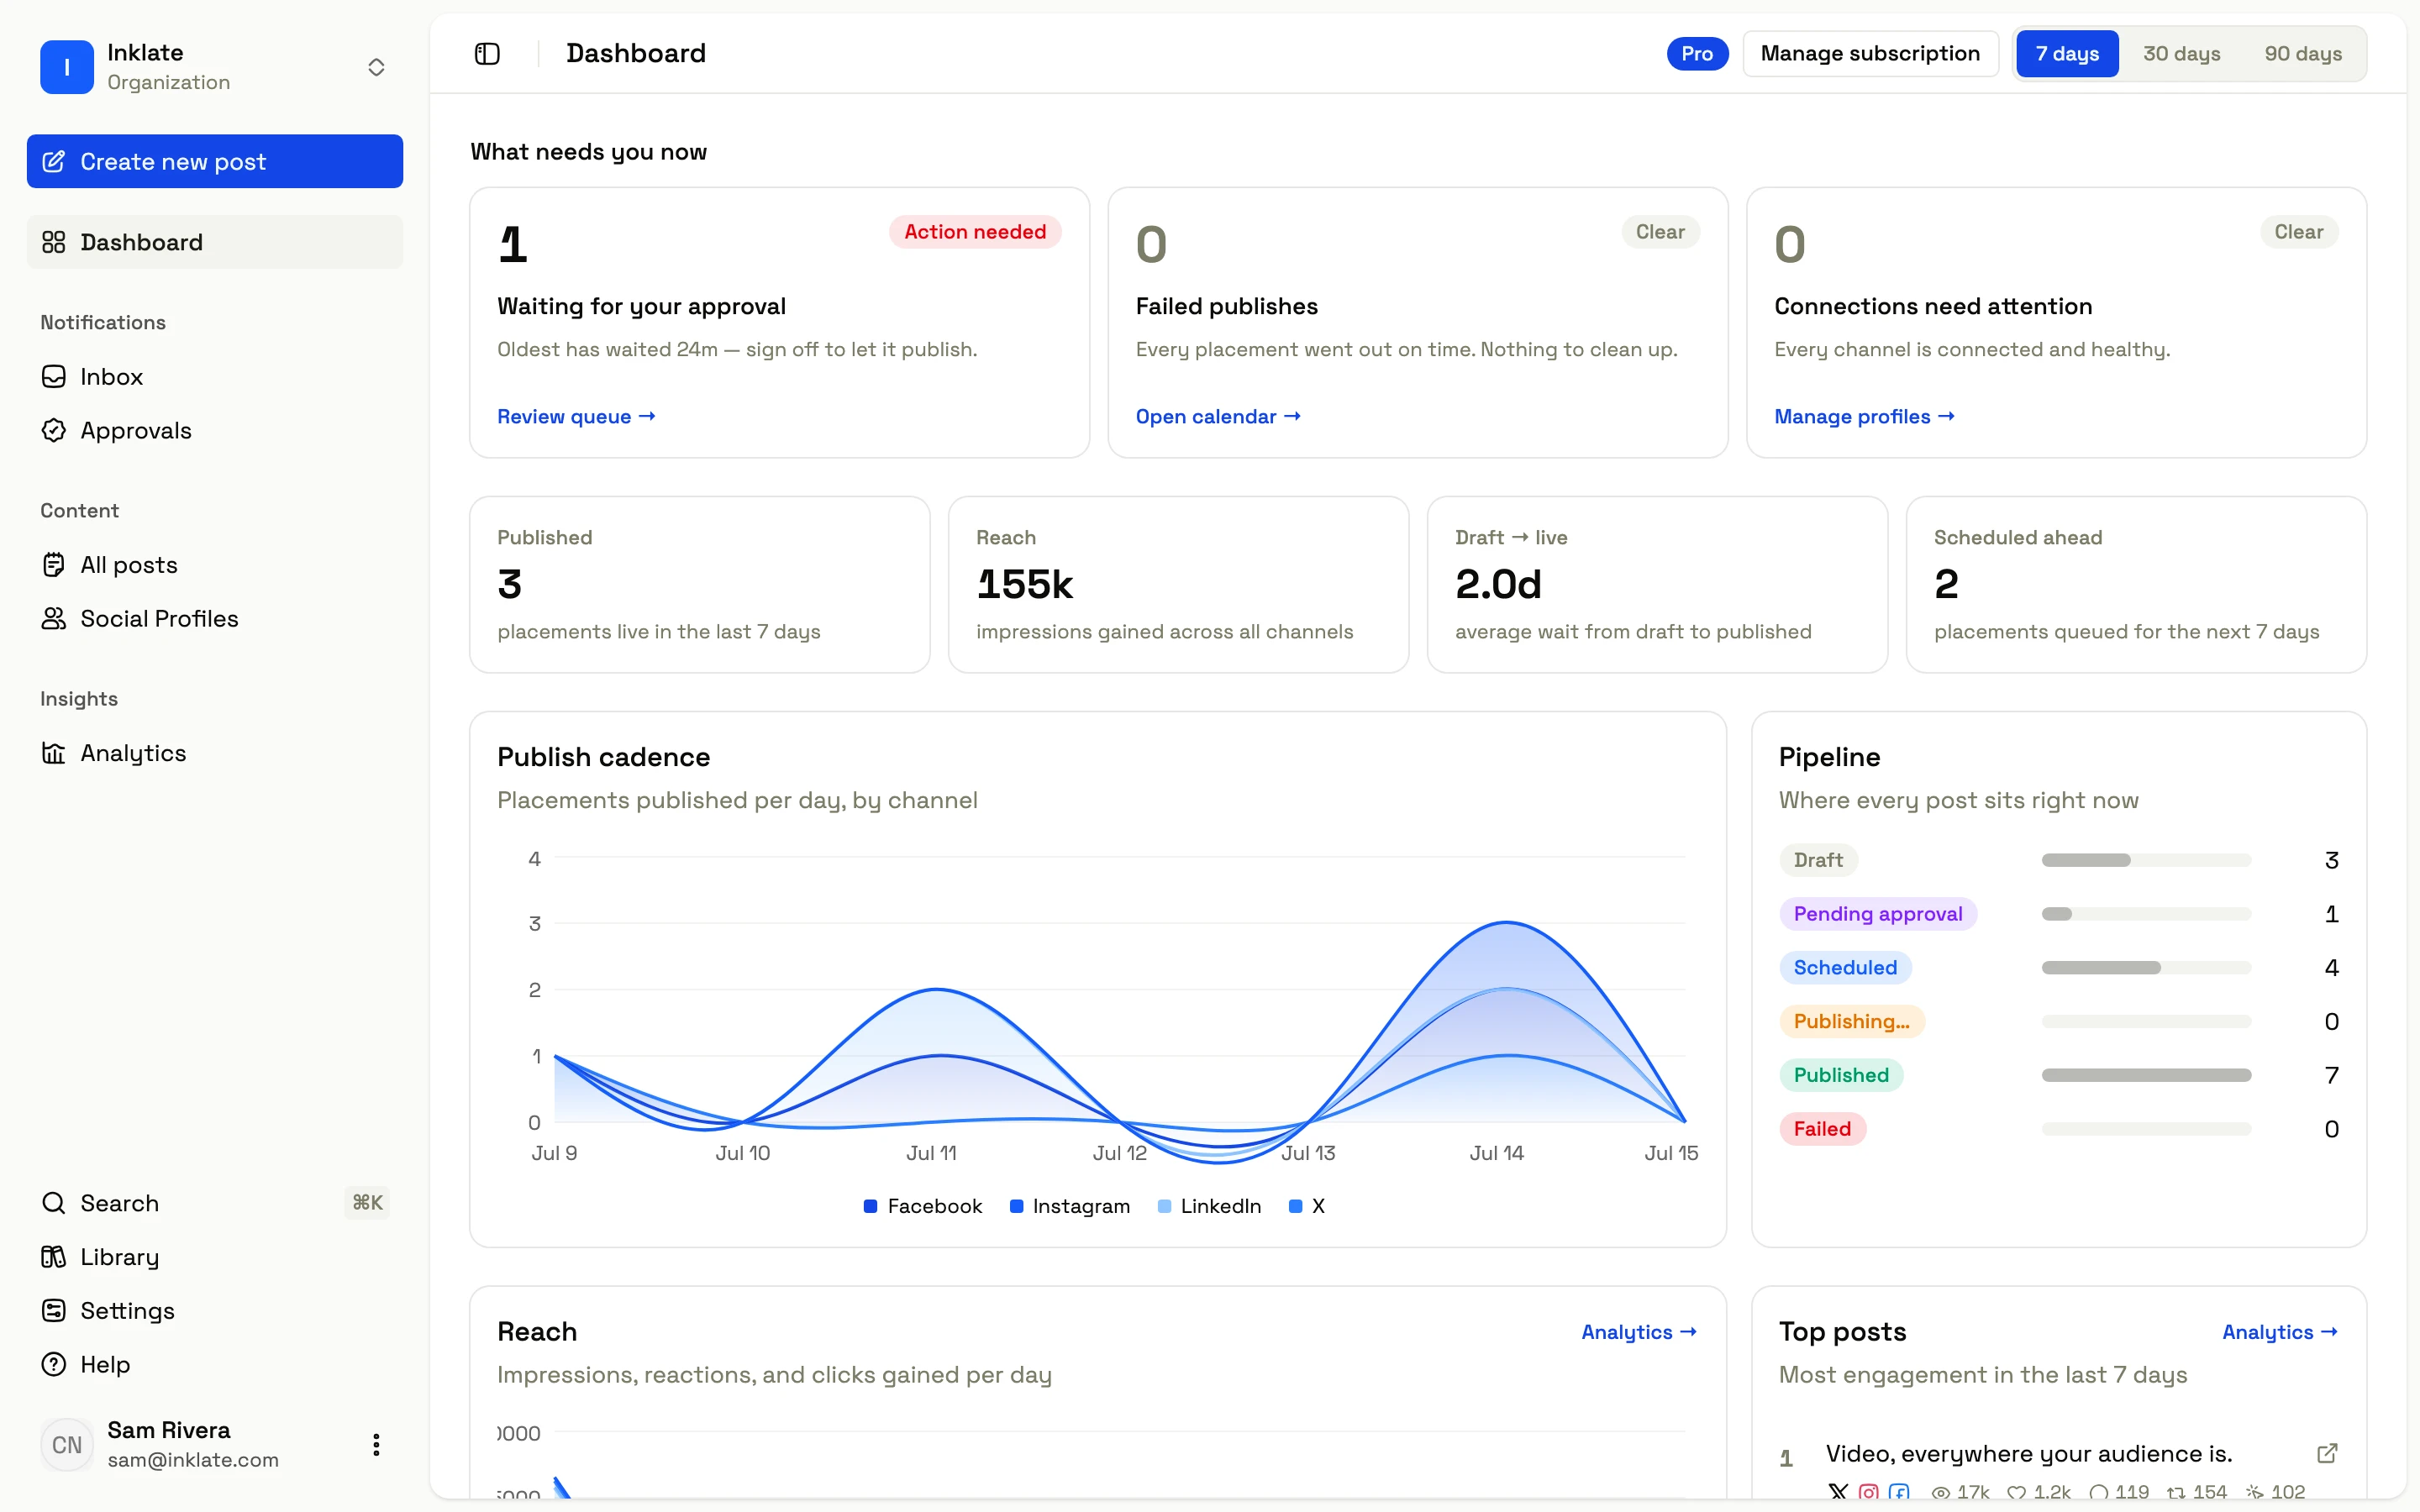Viewport: 2420px width, 1512px height.
Task: Click the Help question mark icon
Action: coord(54,1364)
